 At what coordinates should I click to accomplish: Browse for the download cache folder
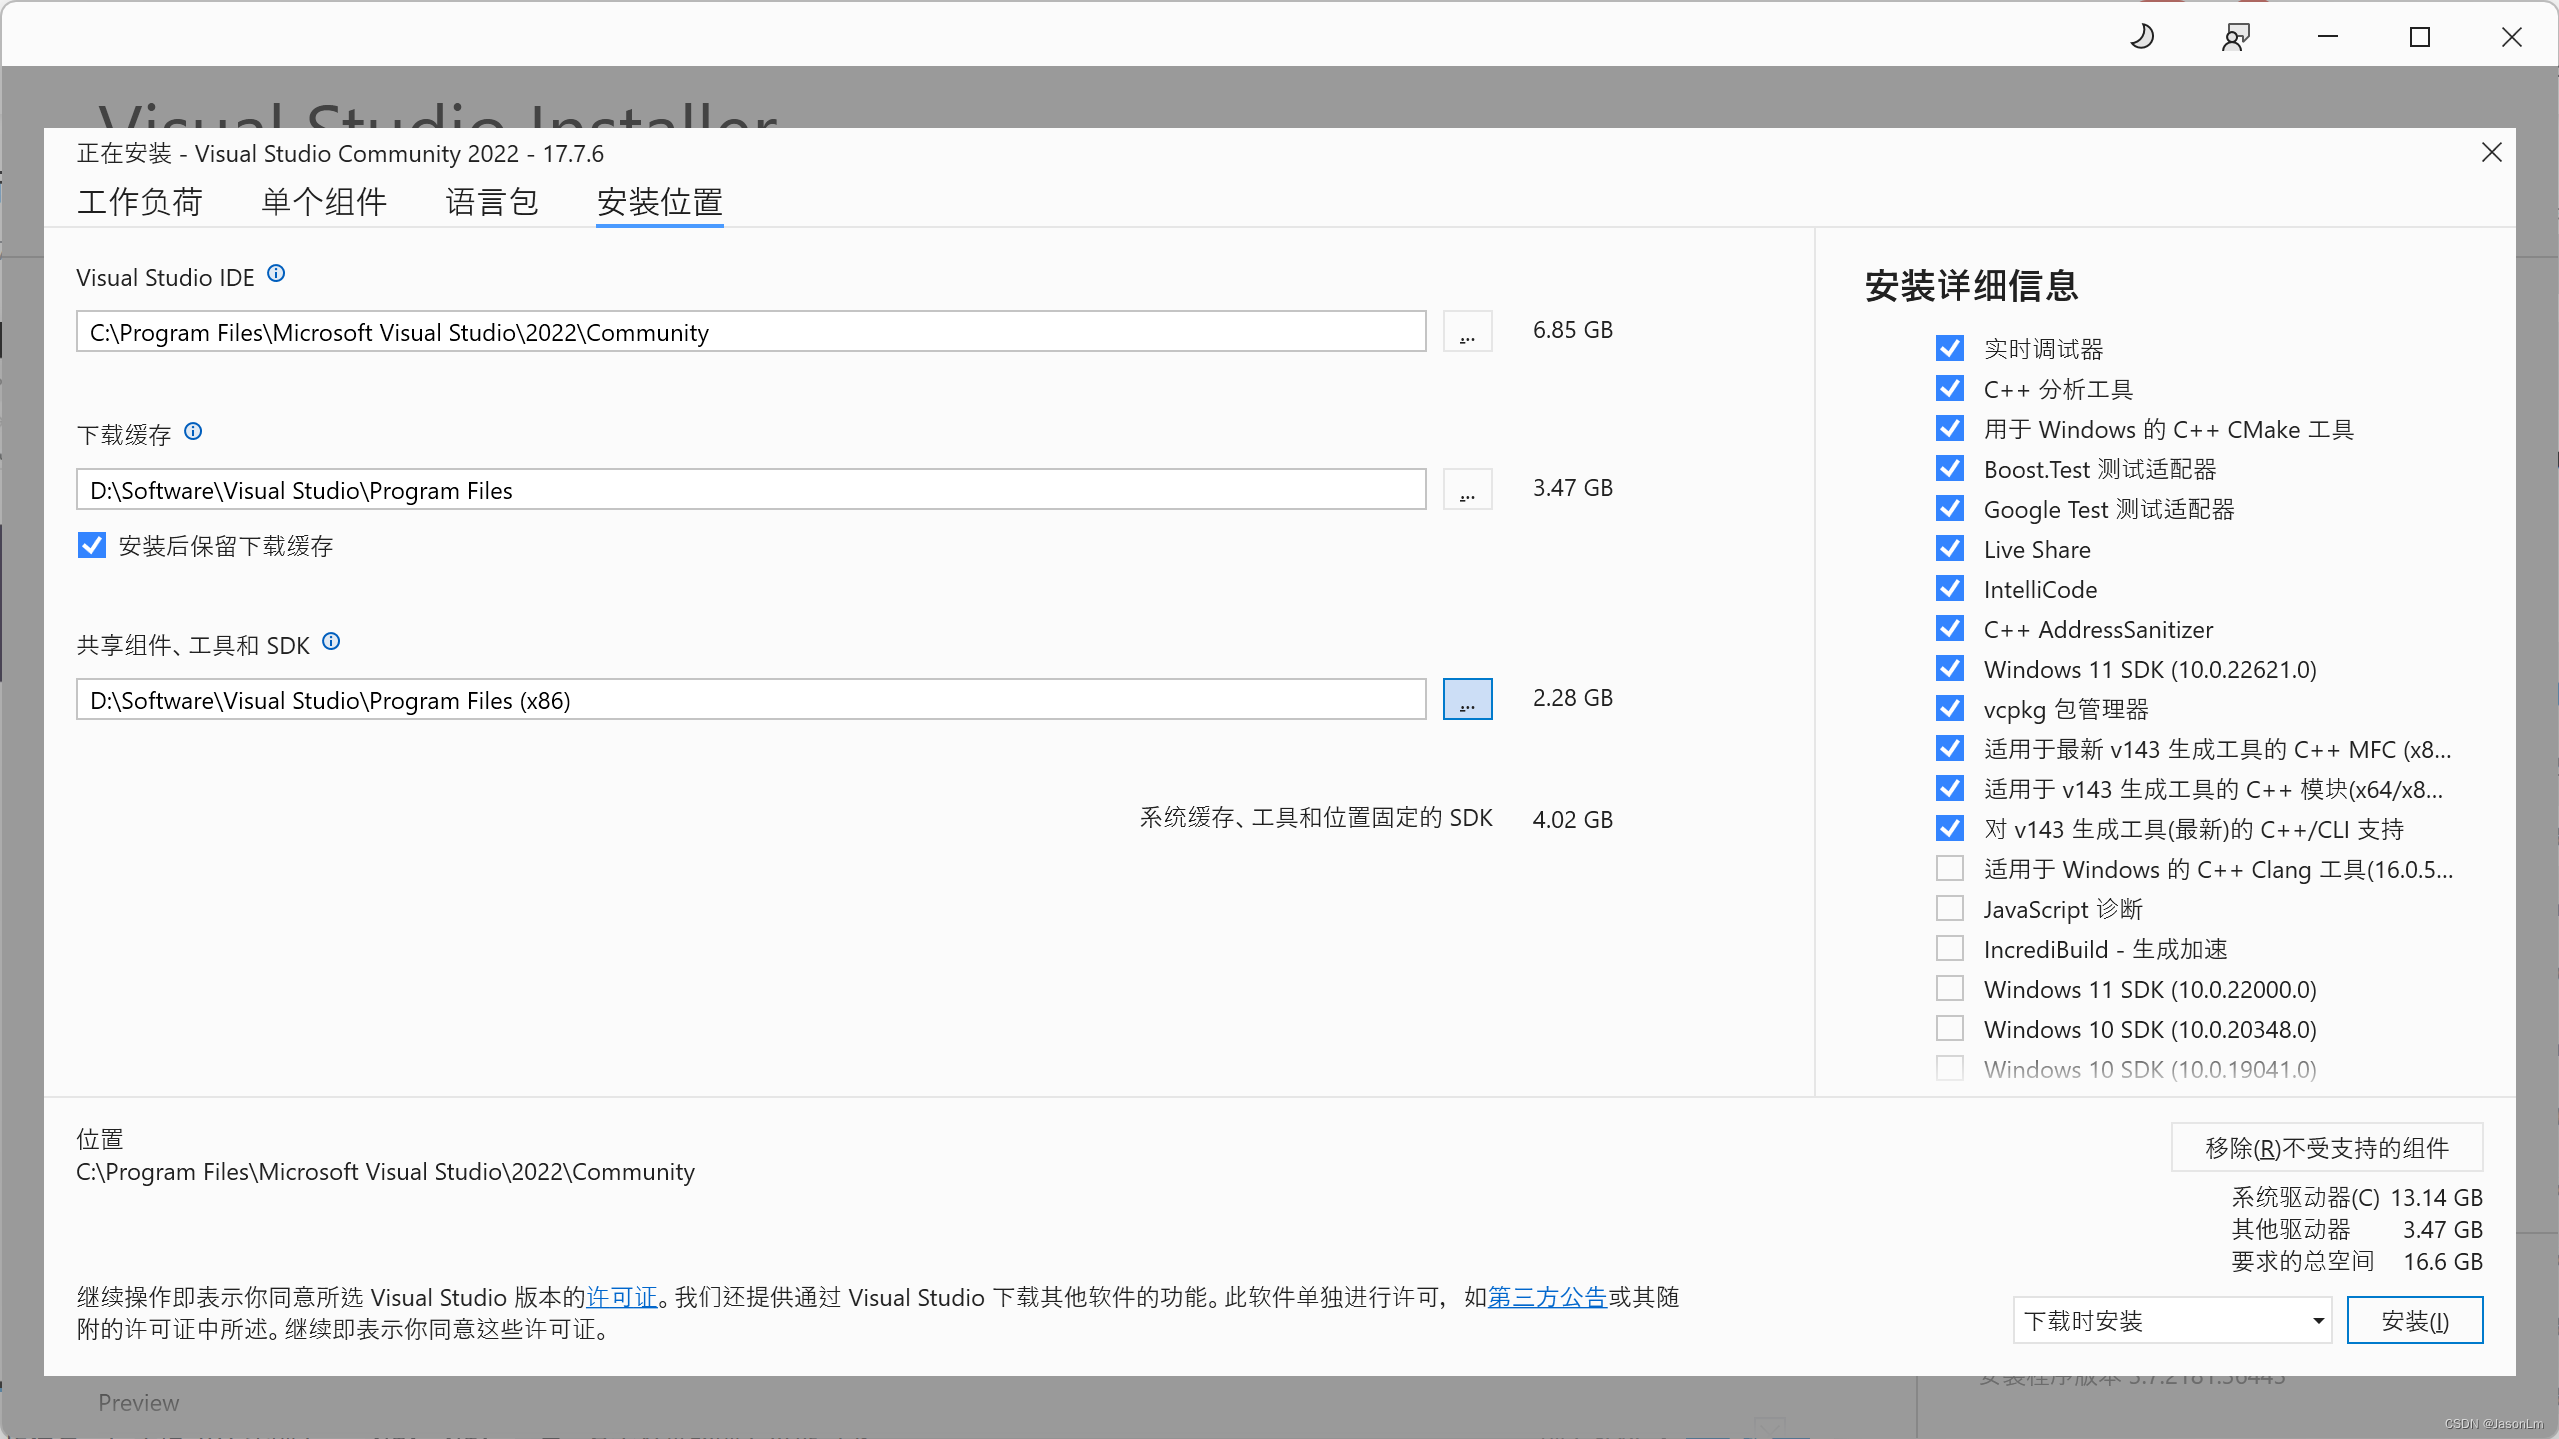[1467, 489]
